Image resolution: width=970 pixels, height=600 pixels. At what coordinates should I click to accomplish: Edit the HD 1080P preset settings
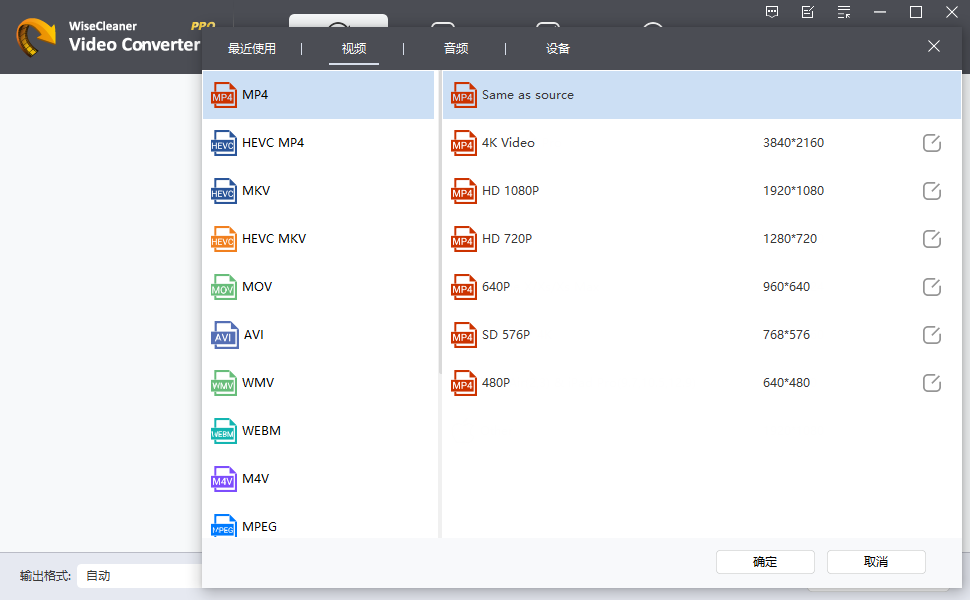point(932,191)
